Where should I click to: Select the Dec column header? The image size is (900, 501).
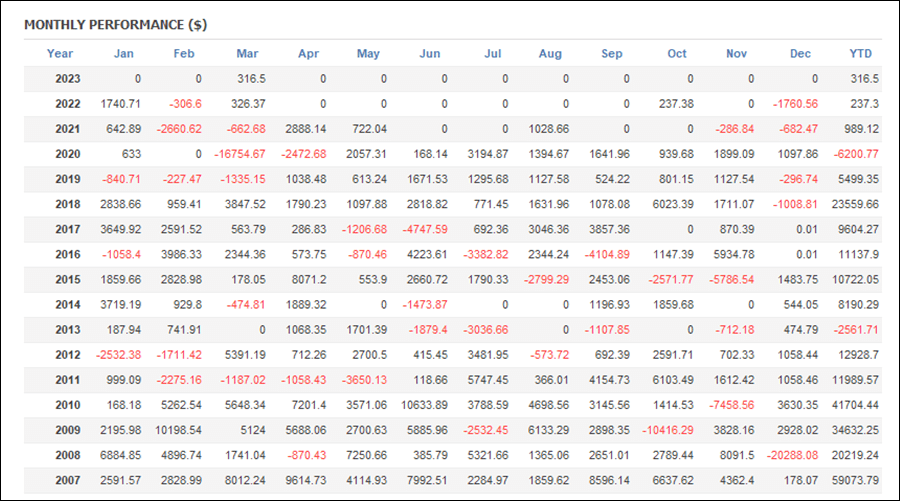pos(800,53)
